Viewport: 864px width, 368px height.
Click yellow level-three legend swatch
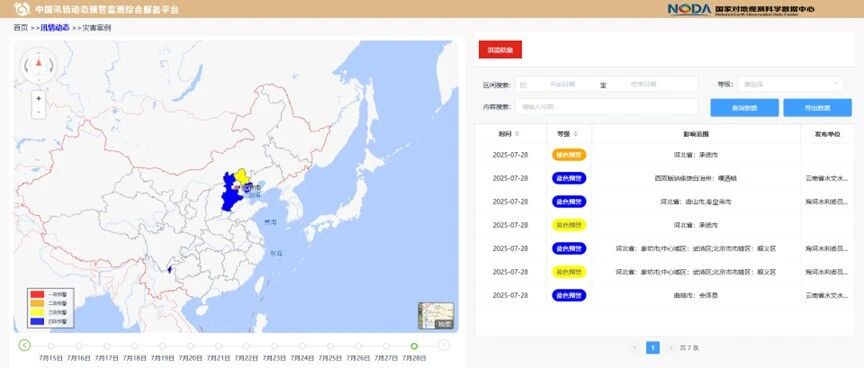tap(37, 312)
